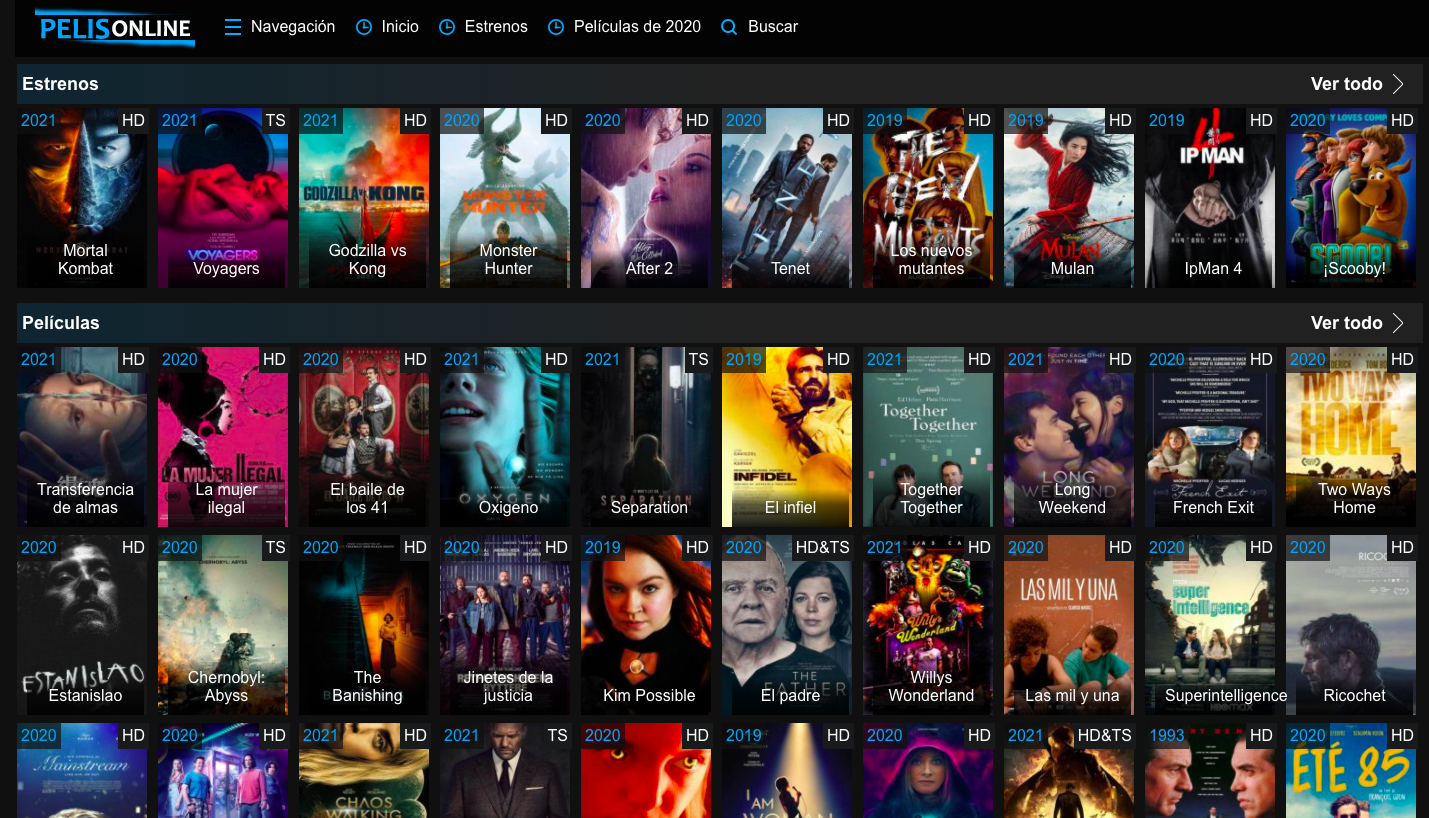Open the IpMan 4 poster
The height and width of the screenshot is (818, 1429).
(1210, 198)
